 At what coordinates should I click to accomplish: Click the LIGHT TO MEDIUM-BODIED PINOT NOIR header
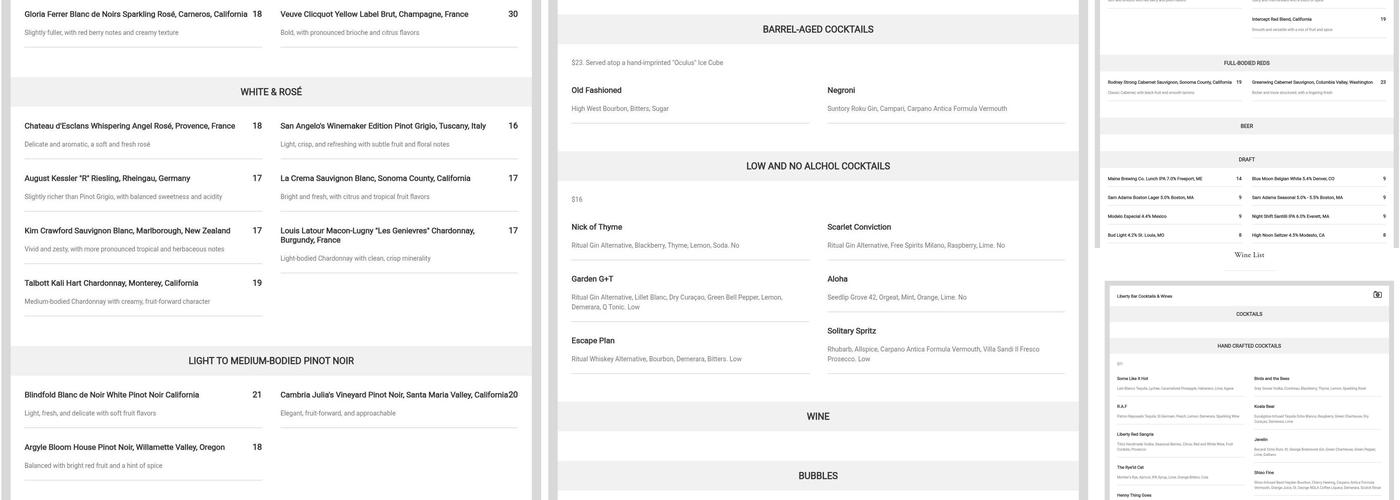click(x=271, y=361)
